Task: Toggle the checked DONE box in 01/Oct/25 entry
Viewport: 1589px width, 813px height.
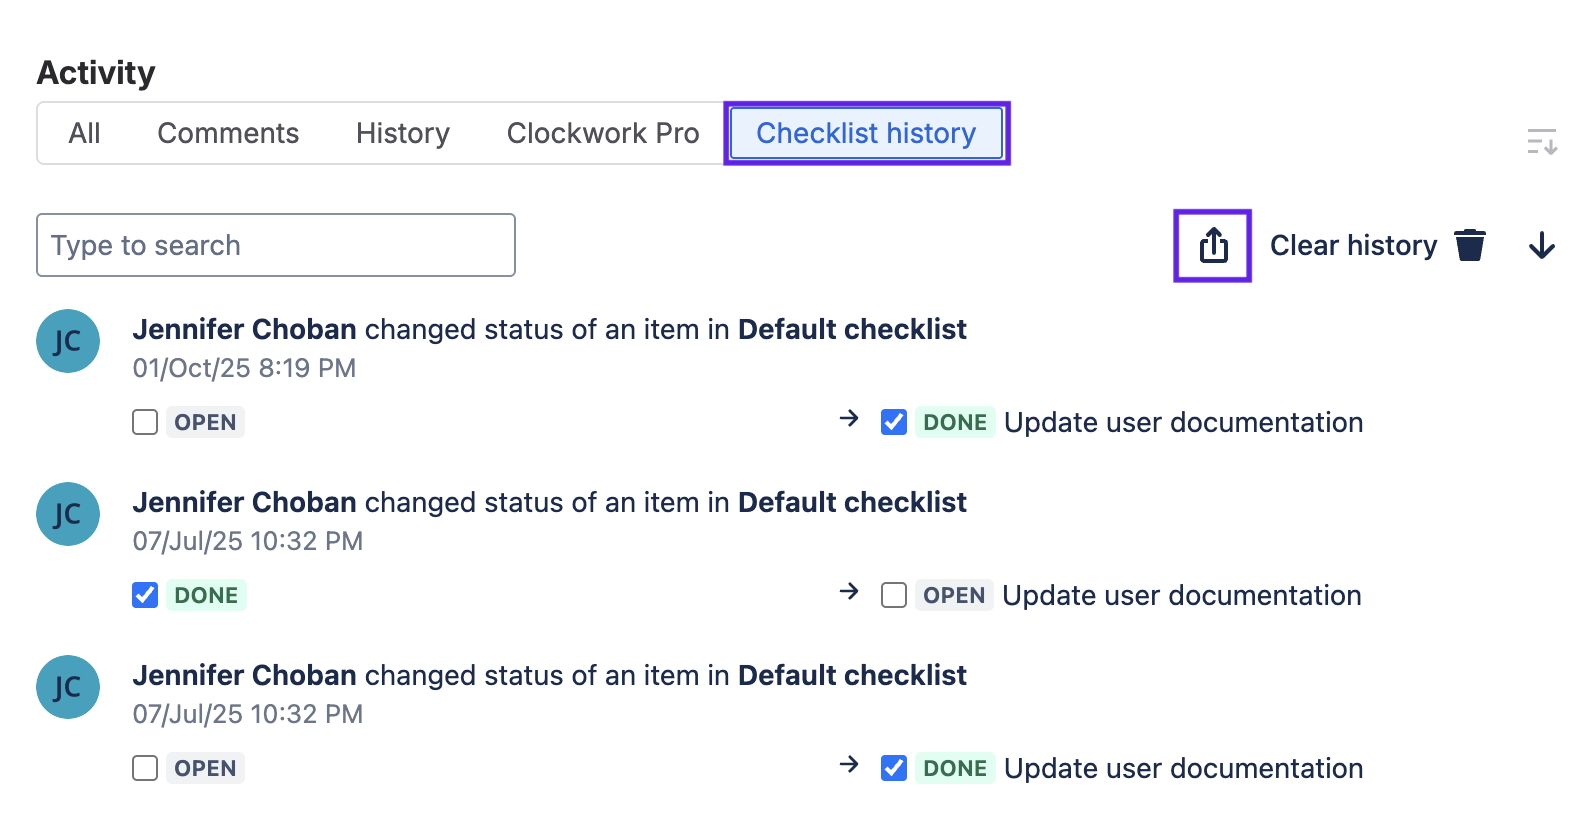Action: 894,422
